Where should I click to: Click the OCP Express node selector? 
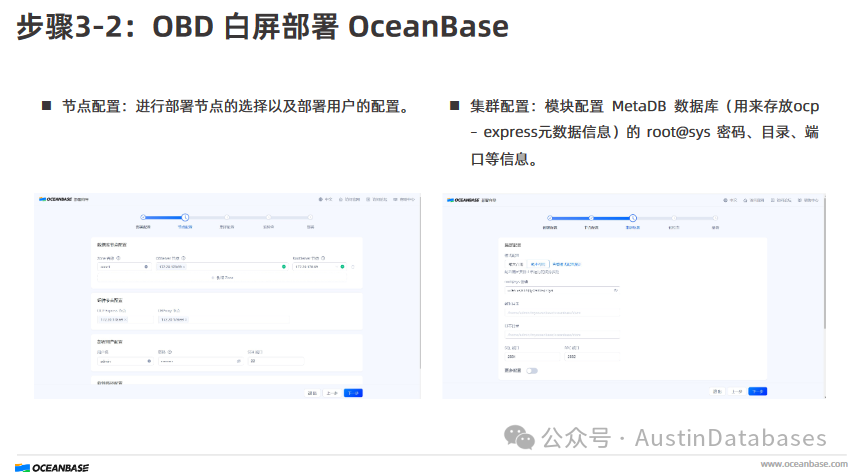point(125,320)
